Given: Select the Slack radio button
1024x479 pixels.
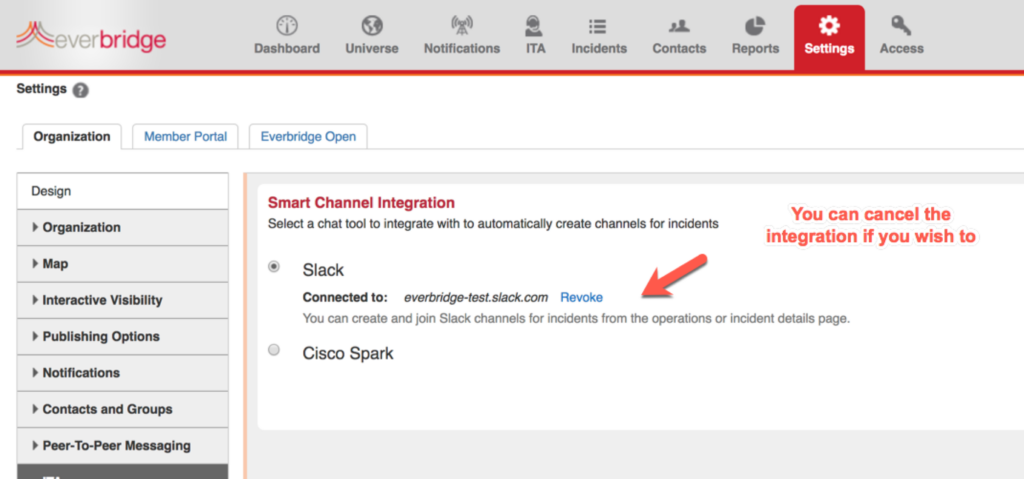Looking at the screenshot, I should 274,267.
